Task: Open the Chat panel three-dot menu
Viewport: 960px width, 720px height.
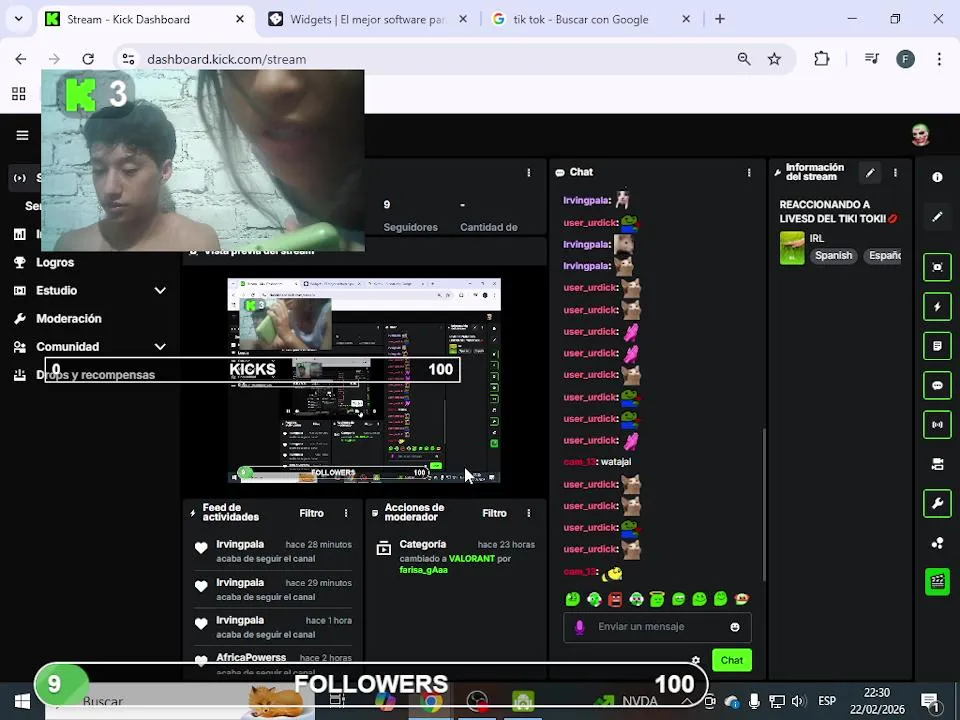Action: coord(749,173)
